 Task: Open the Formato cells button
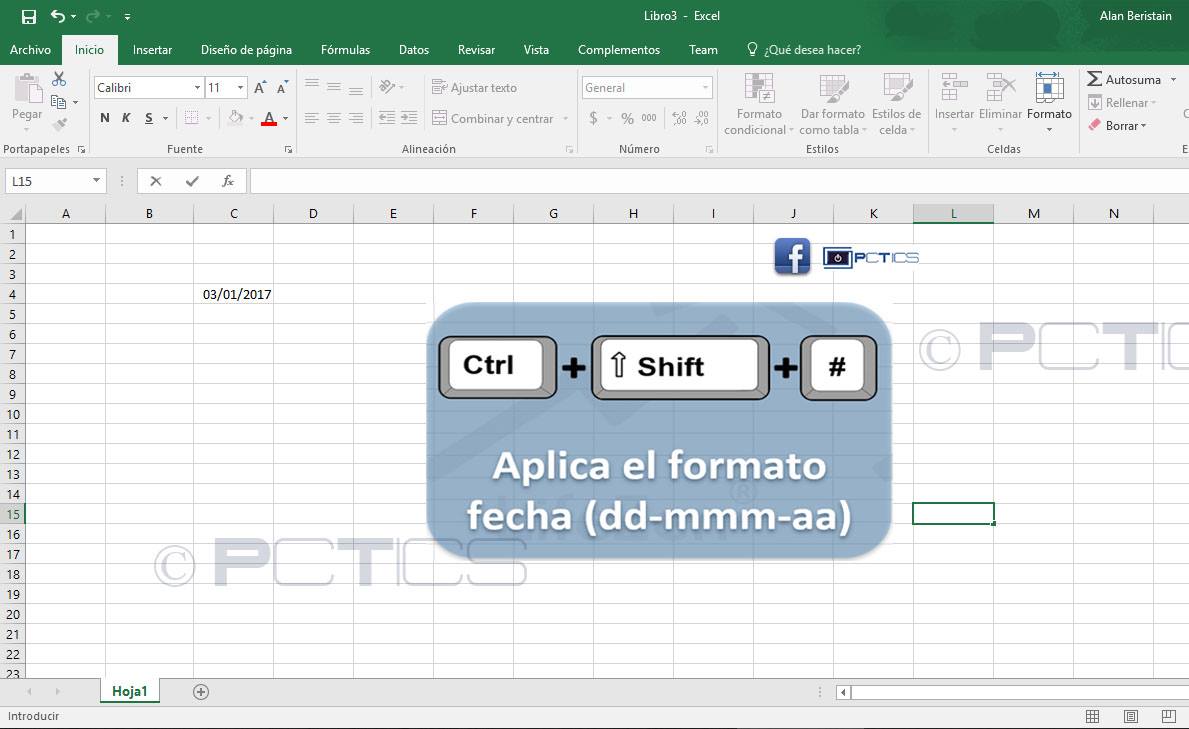point(1049,103)
